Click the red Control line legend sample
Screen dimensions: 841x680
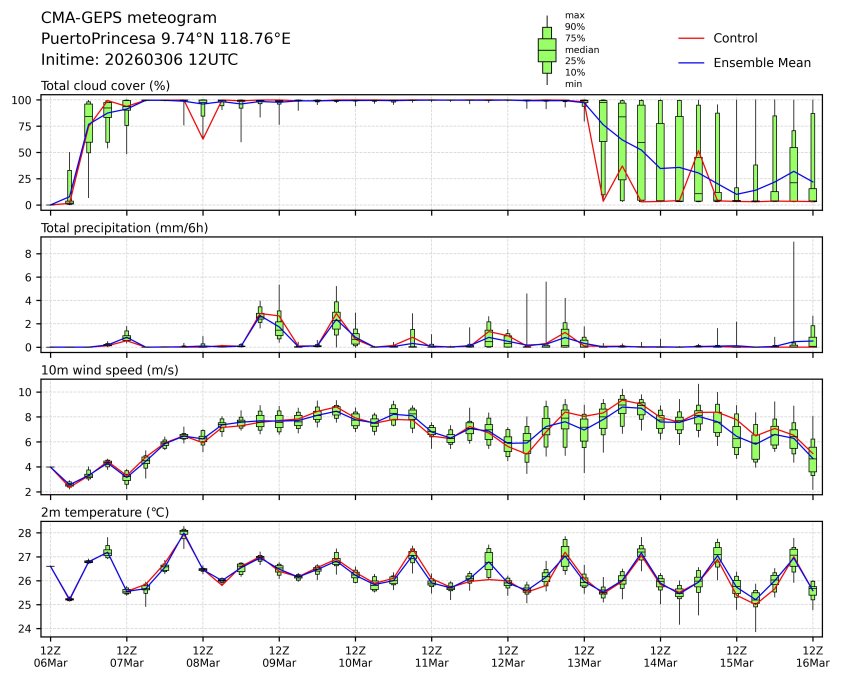click(x=692, y=38)
